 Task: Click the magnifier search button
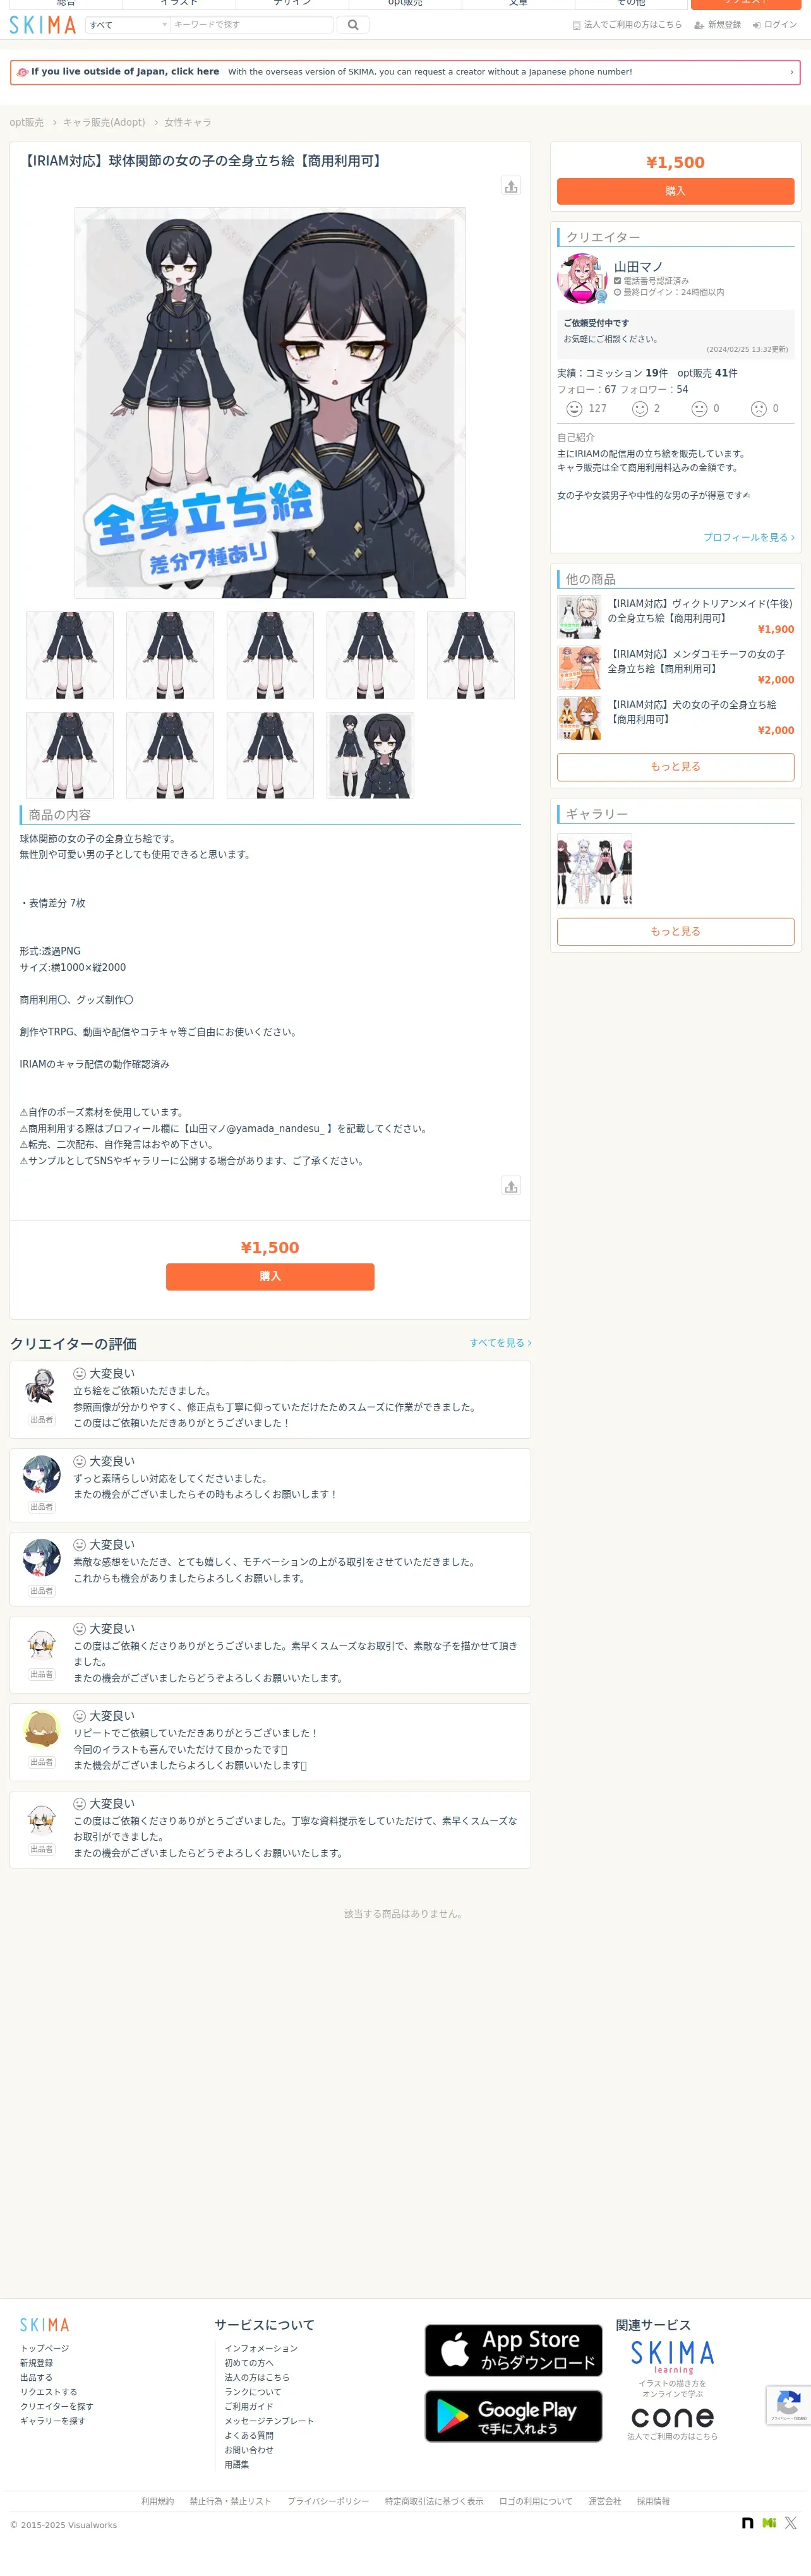(353, 25)
